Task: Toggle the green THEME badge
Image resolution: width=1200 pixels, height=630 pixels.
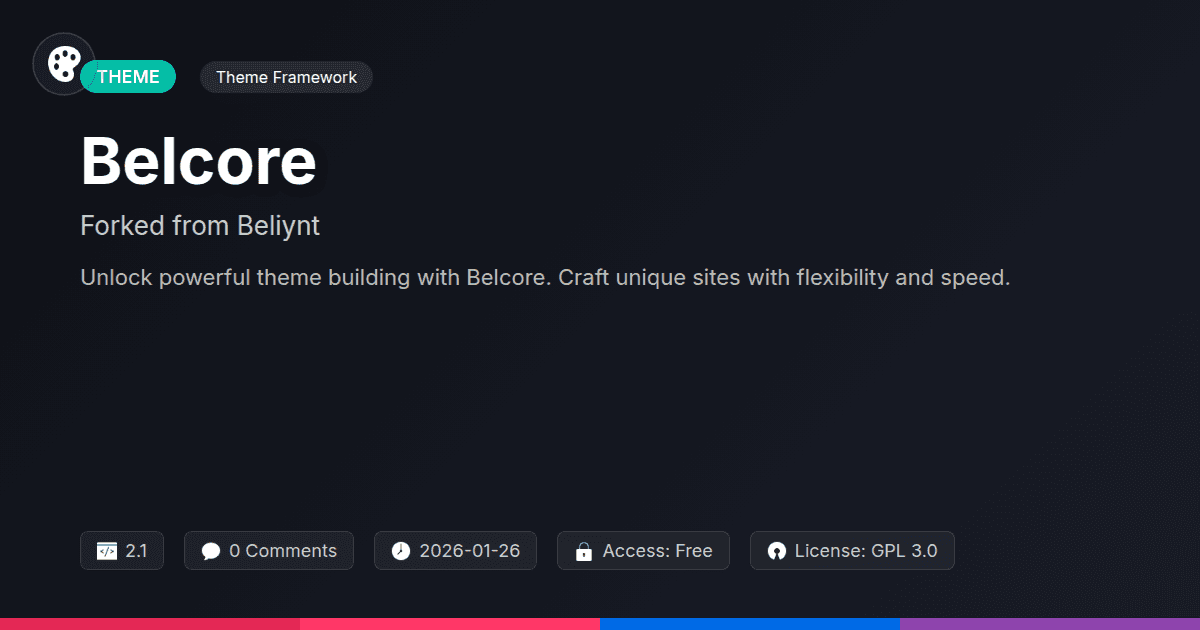Action: (x=128, y=76)
